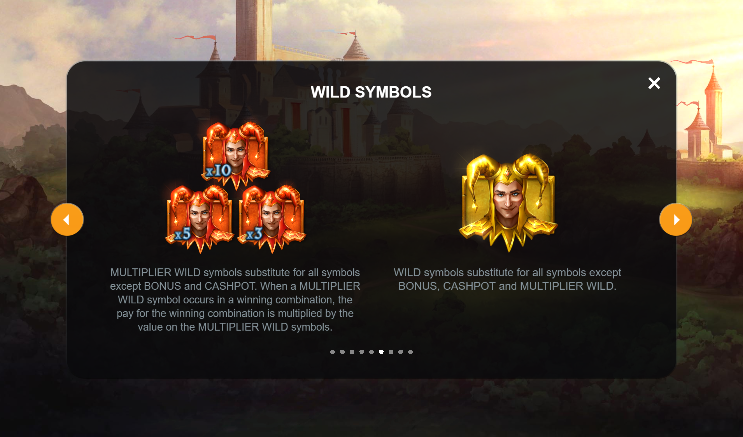Click the golden jester WILD symbol

[508, 202]
